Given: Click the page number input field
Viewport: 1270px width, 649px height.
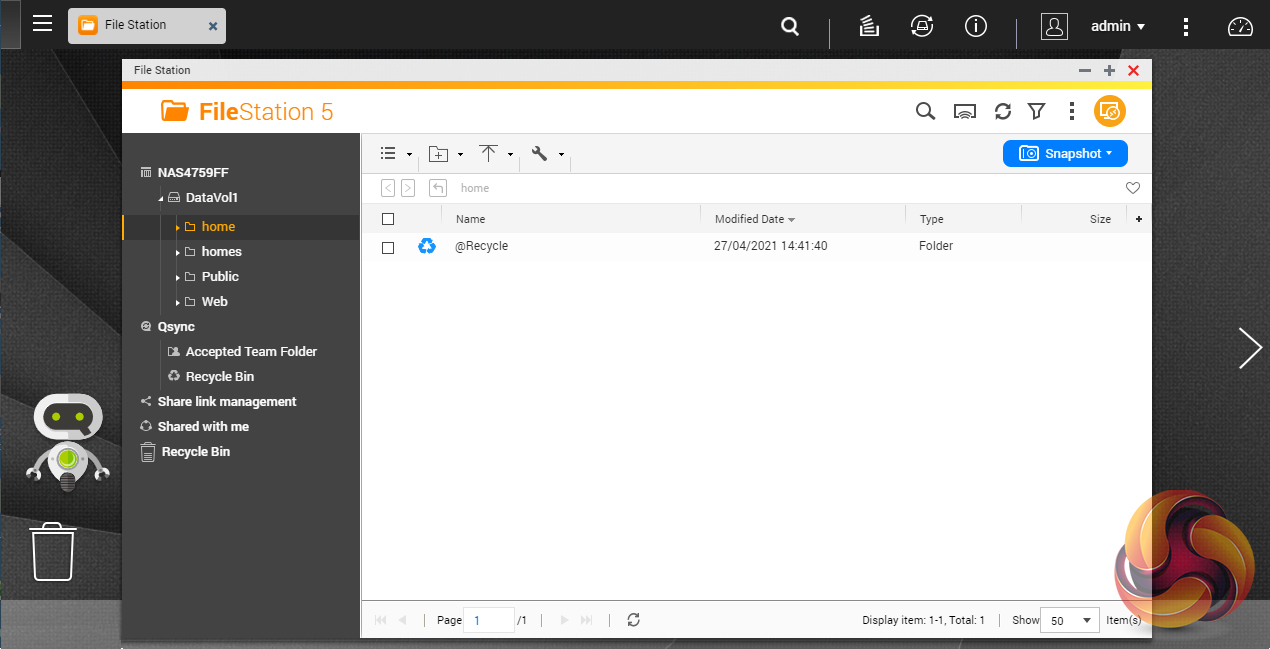Looking at the screenshot, I should 490,620.
